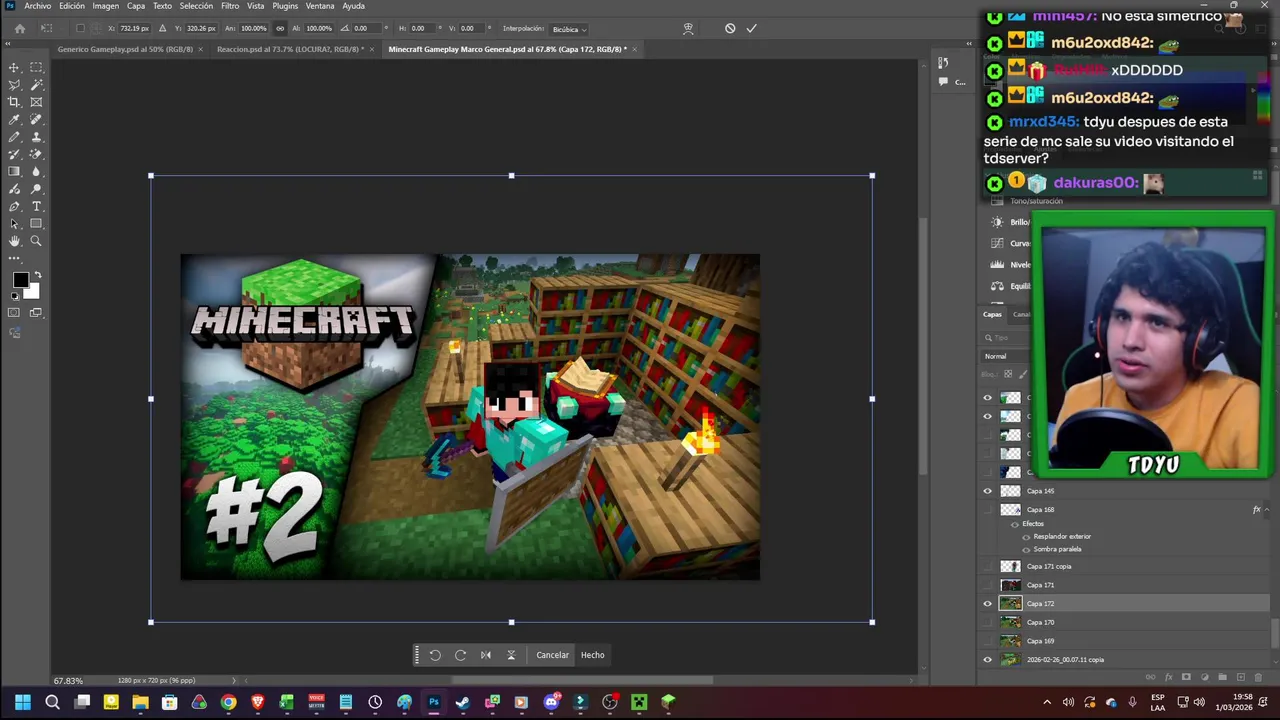Click the Cancelar button
The width and height of the screenshot is (1280, 720).
pyautogui.click(x=552, y=655)
